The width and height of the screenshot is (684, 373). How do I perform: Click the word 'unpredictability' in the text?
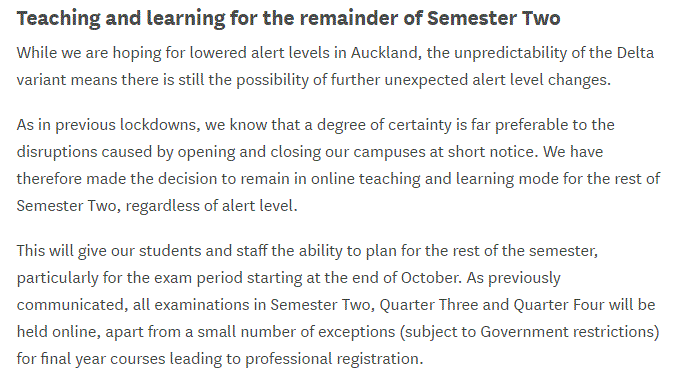(x=510, y=53)
